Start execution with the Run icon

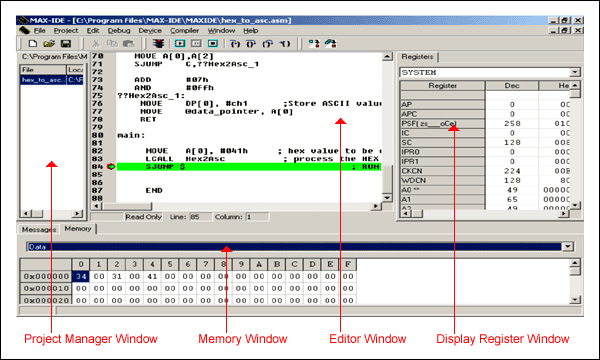click(x=180, y=44)
